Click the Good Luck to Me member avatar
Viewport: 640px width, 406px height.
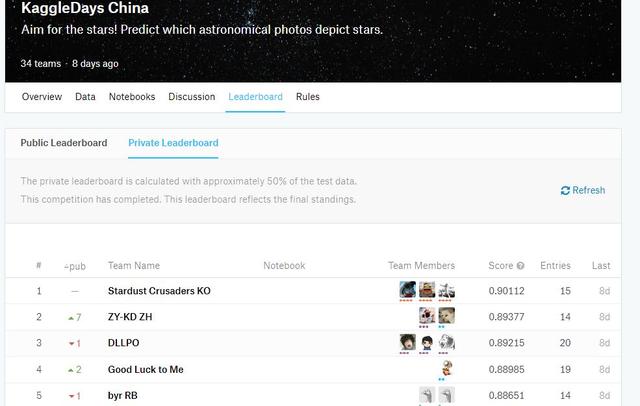(x=447, y=368)
